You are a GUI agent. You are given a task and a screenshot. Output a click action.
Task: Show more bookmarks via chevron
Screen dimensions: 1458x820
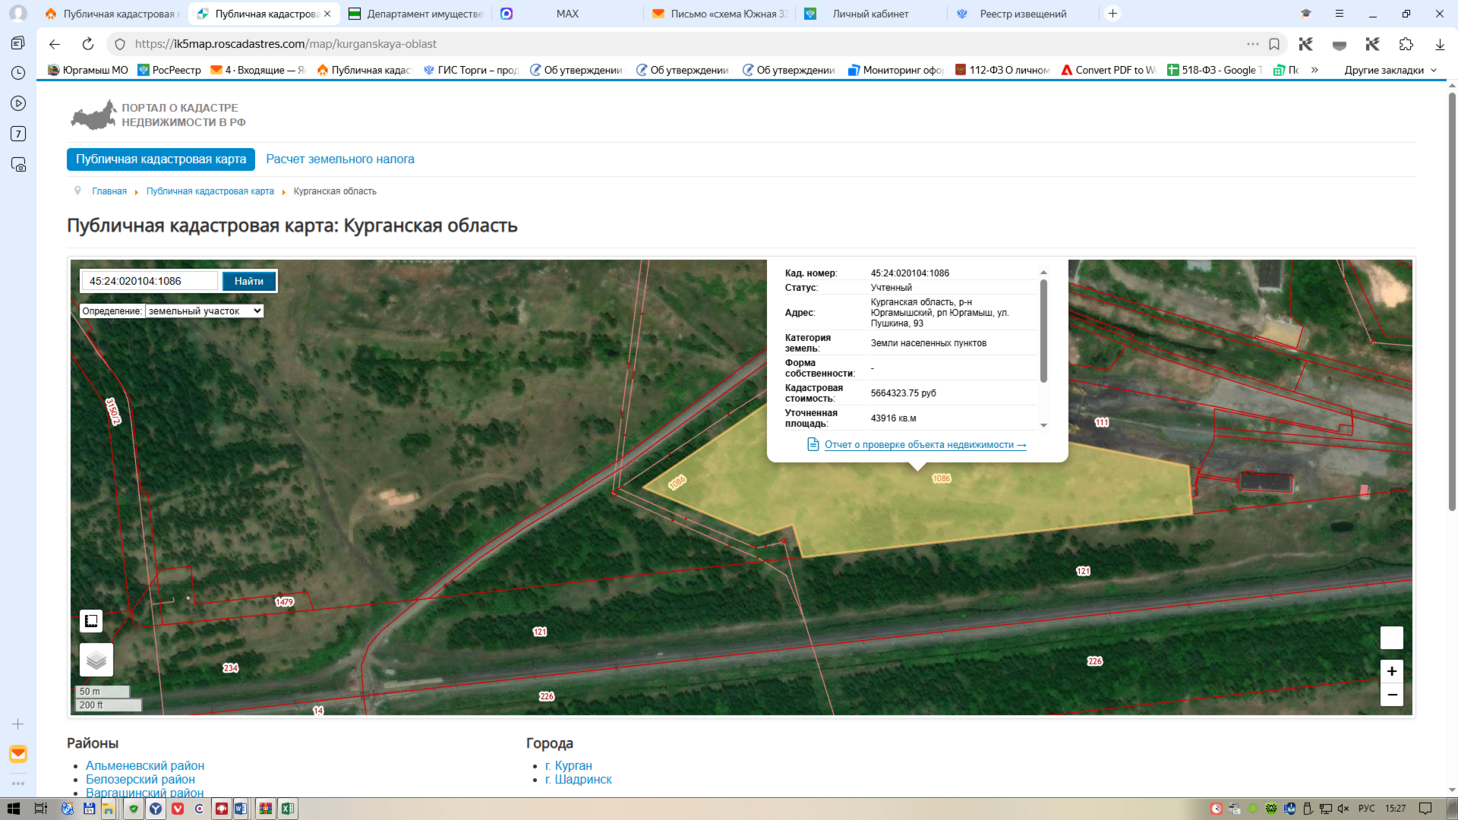[1315, 70]
